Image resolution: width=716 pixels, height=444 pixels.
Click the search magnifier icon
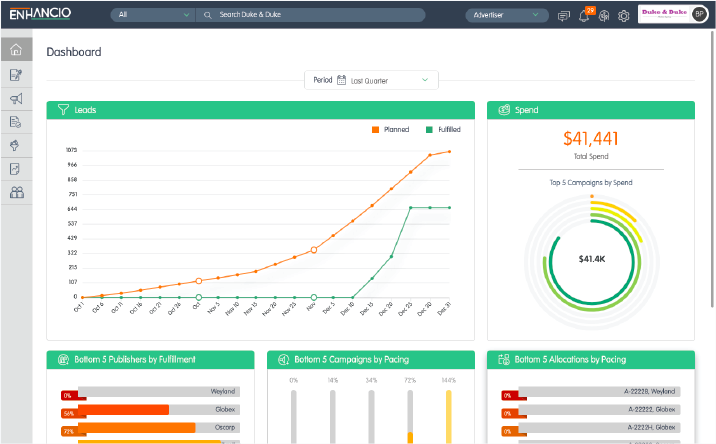click(208, 15)
